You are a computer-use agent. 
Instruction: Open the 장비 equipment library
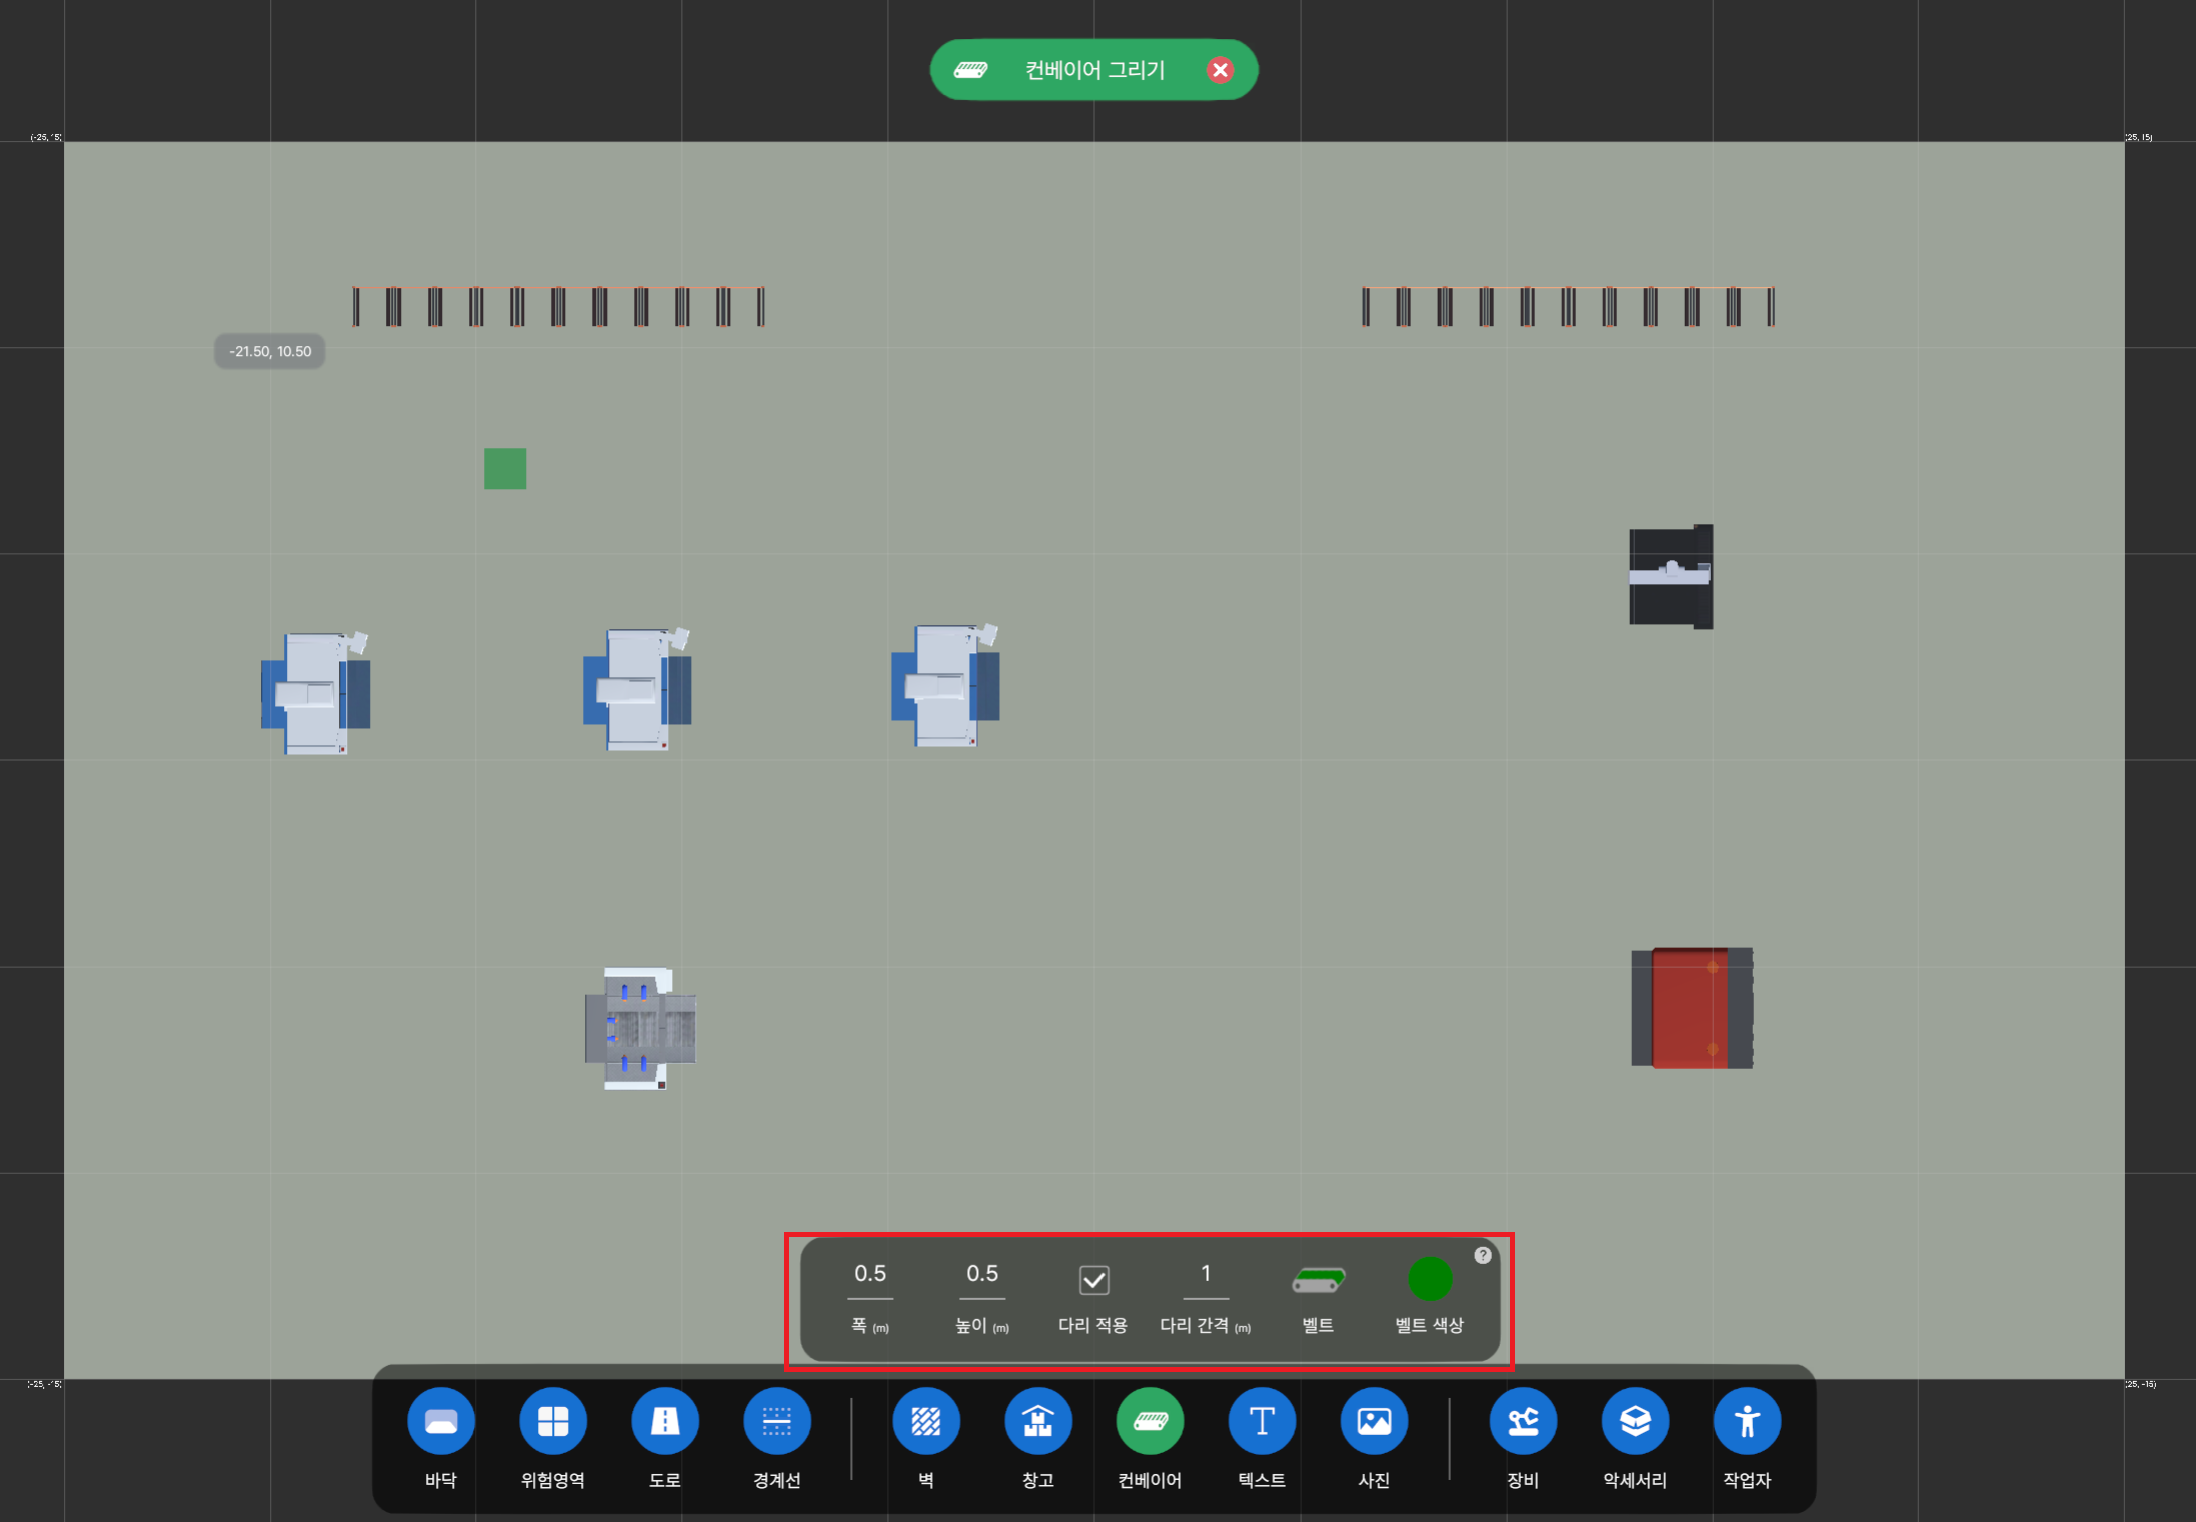(x=1523, y=1421)
